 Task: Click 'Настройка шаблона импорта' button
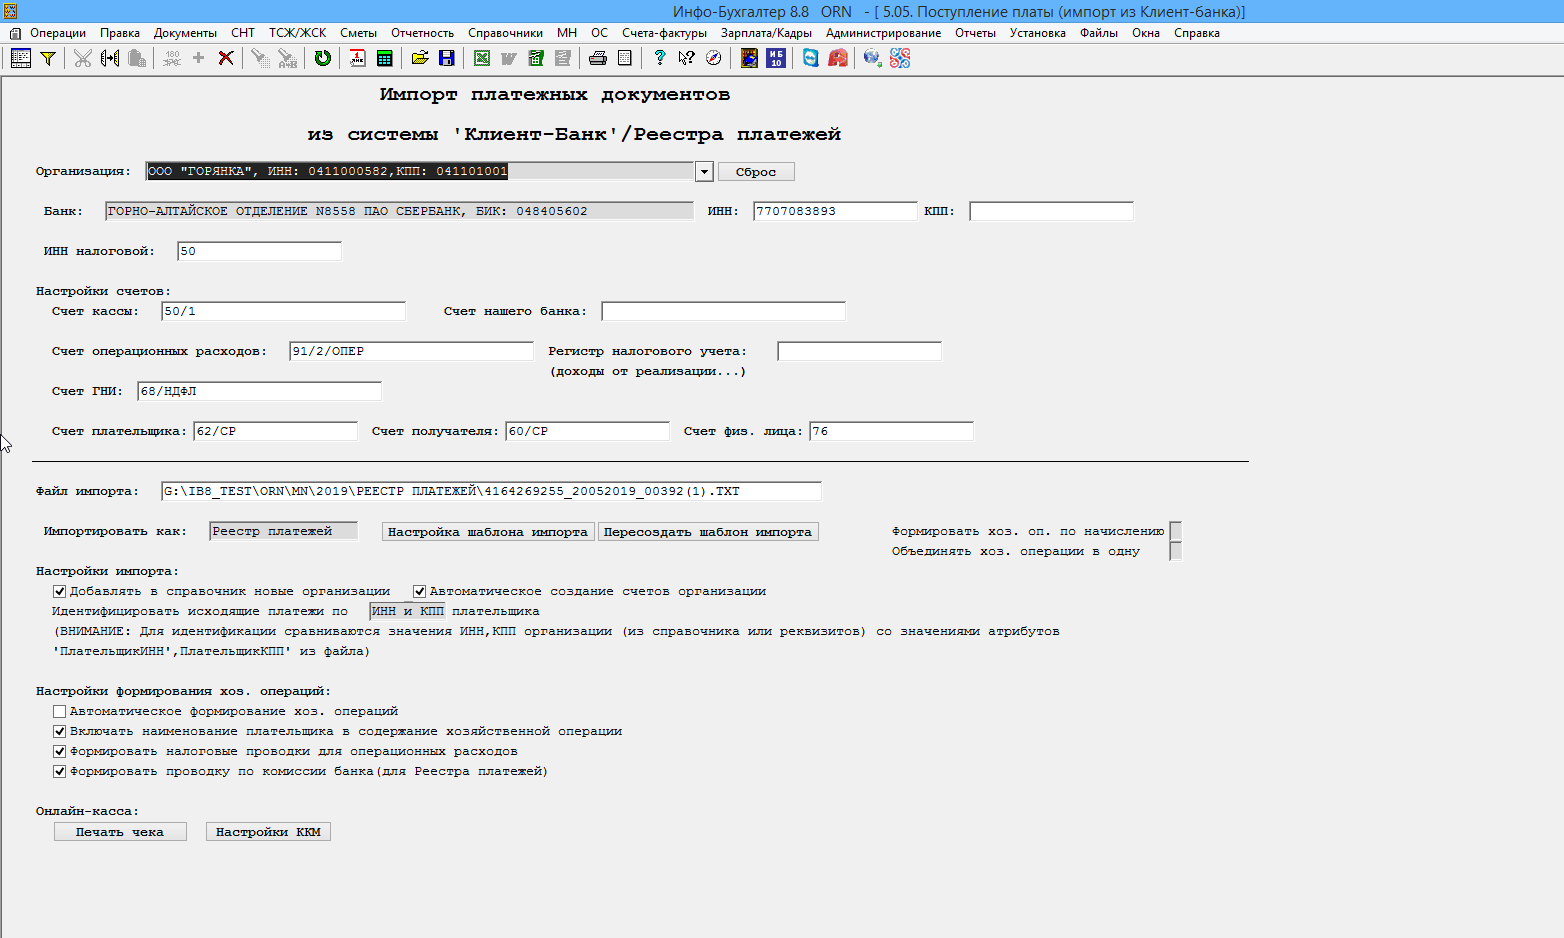488,531
